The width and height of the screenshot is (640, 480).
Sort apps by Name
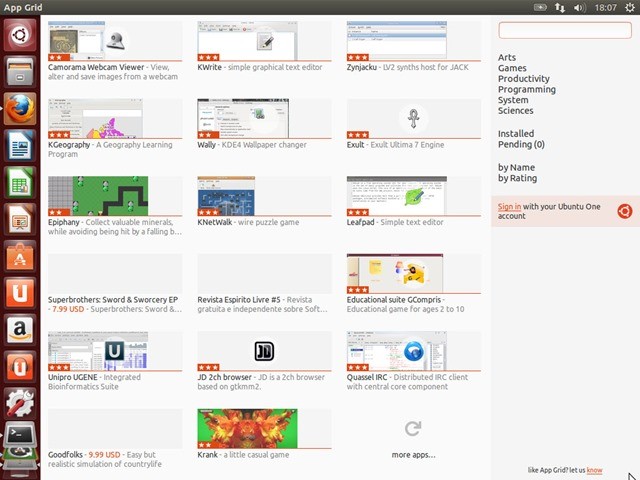[516, 167]
